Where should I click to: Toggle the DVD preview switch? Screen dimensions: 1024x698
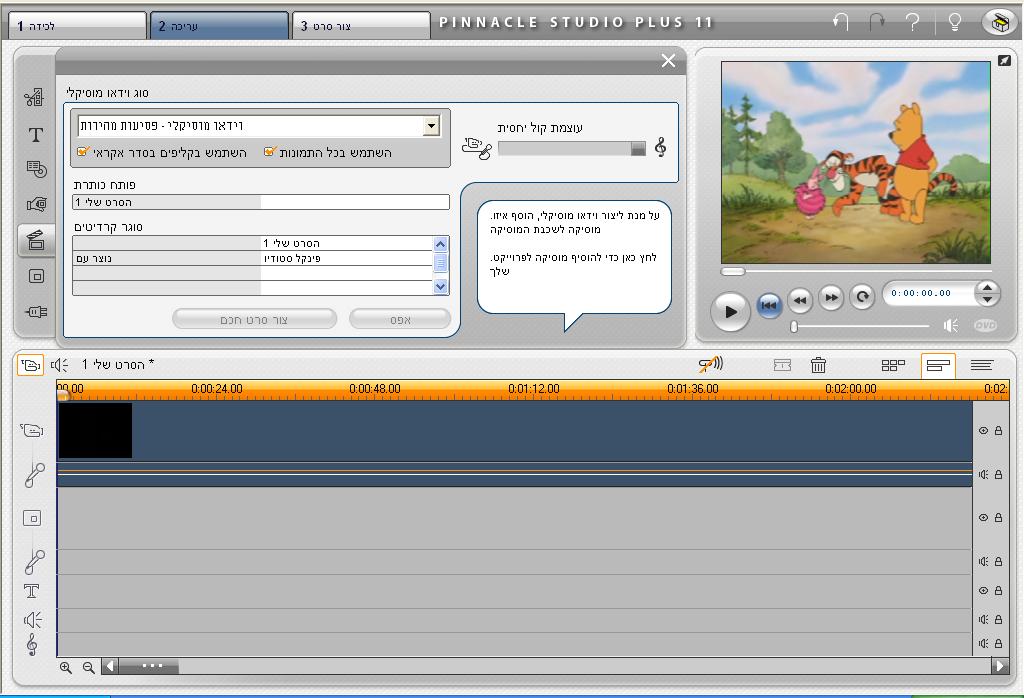985,325
